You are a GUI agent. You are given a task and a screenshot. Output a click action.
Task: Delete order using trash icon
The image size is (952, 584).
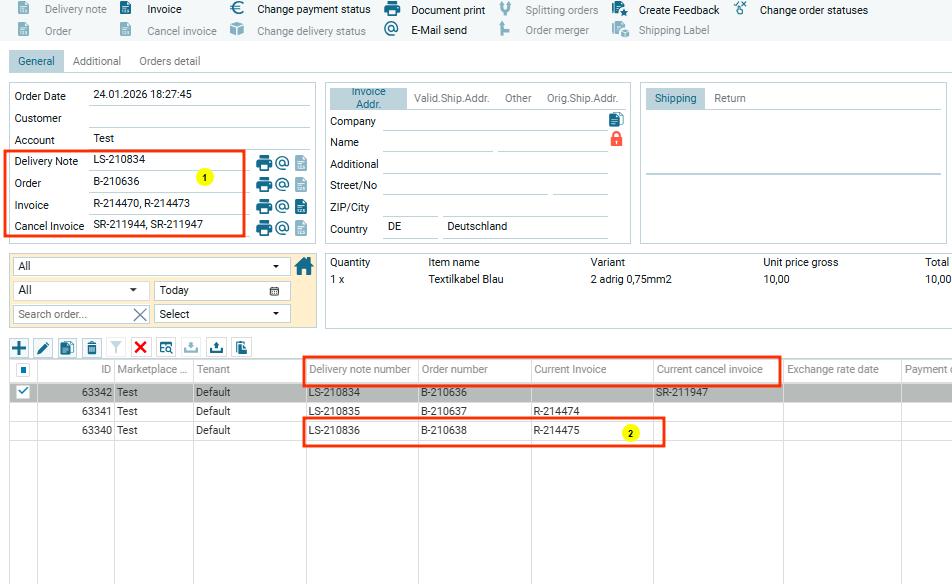92,347
